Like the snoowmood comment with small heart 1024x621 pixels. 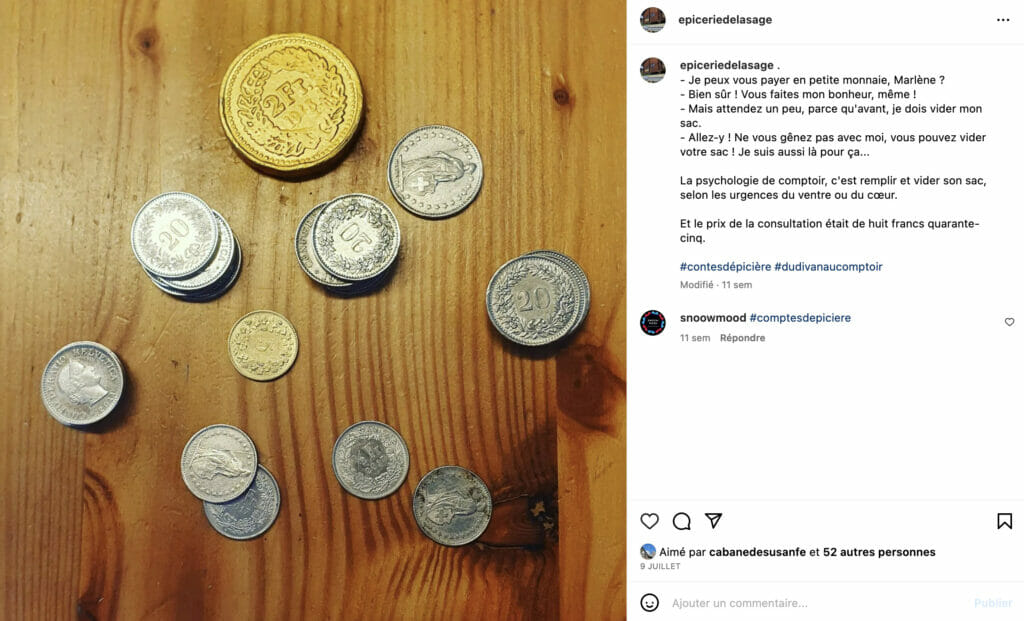pos(1010,322)
